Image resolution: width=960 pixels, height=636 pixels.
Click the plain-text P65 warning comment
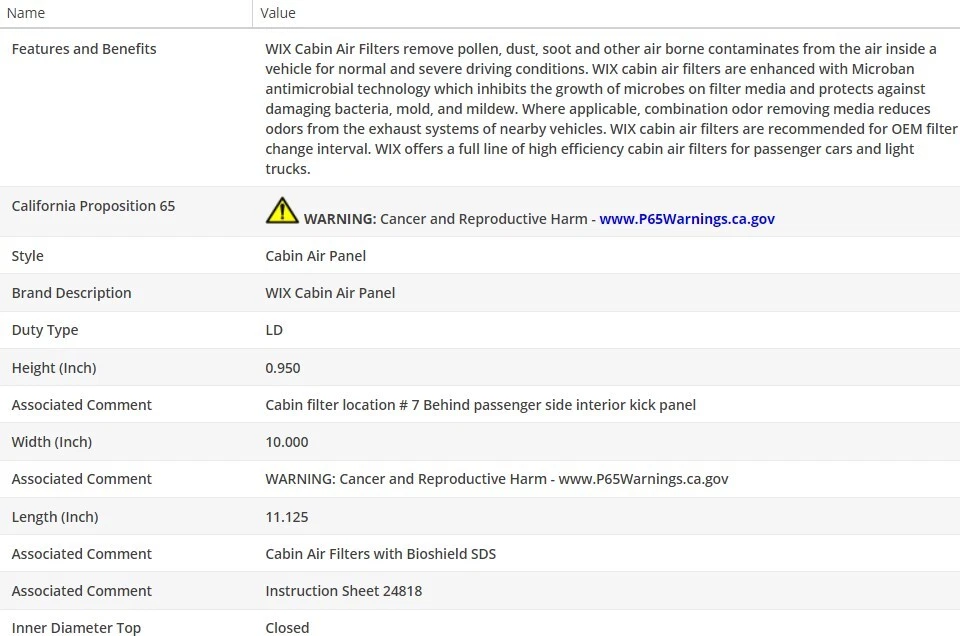(497, 479)
